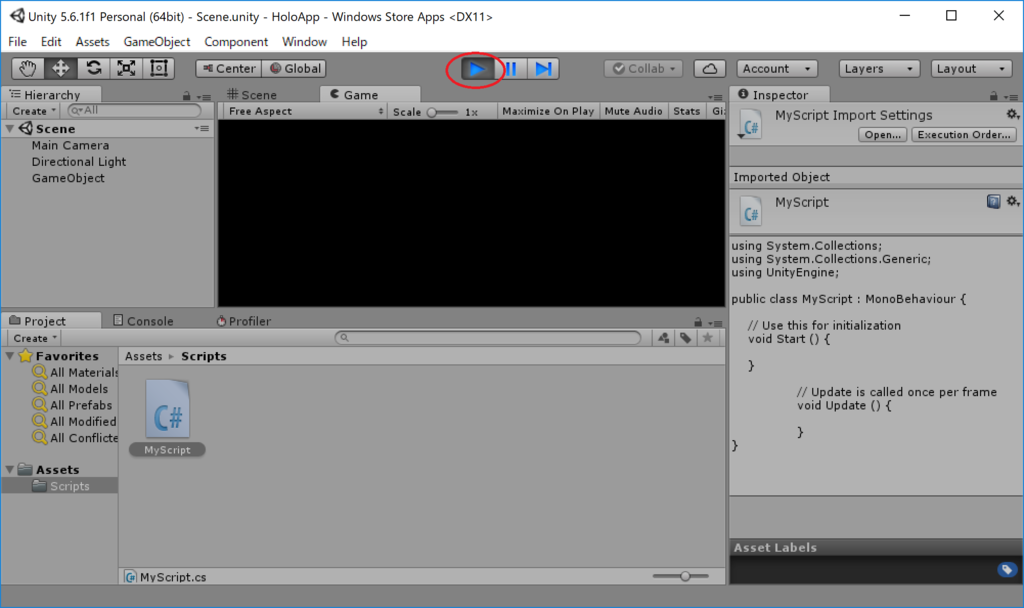Click the Execution Order... button
The image size is (1024, 608).
pyautogui.click(x=964, y=135)
